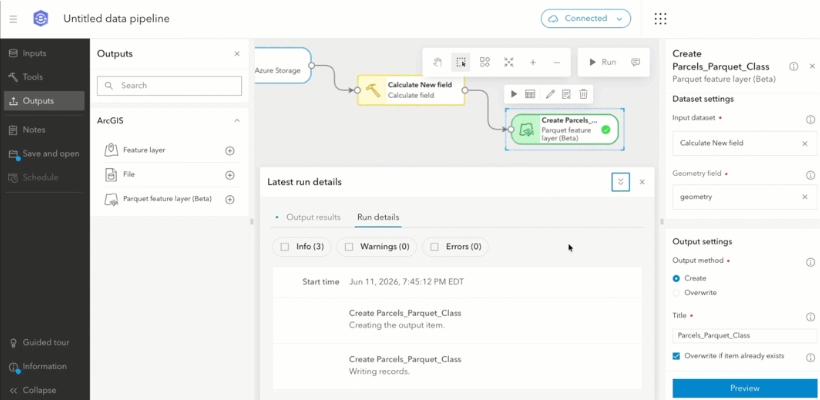Click info icon next to Geometry field
This screenshot has height=400, width=820.
coord(811,175)
